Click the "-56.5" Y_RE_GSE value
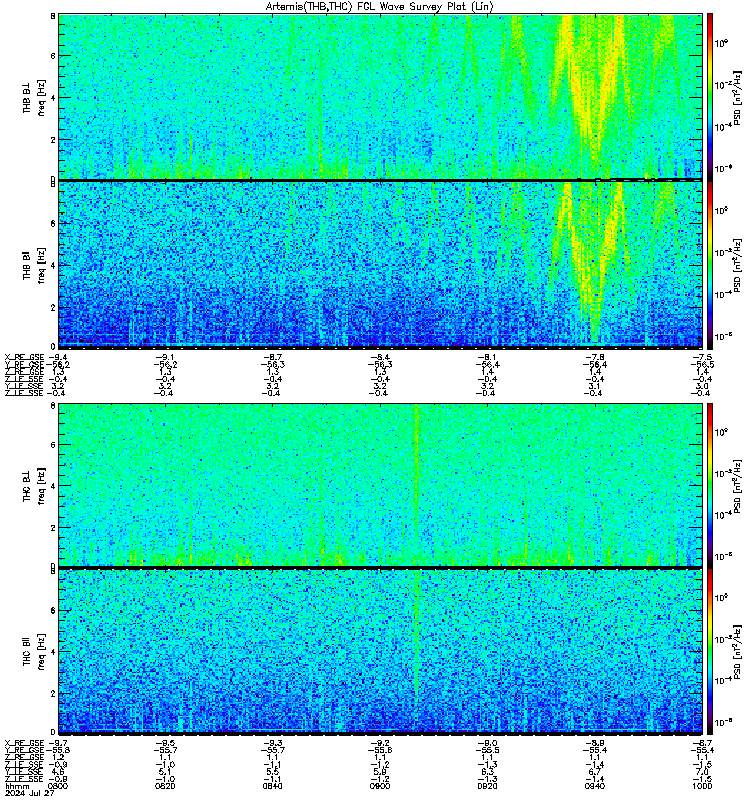Viewport: 750px width, 800px height. coord(702,364)
